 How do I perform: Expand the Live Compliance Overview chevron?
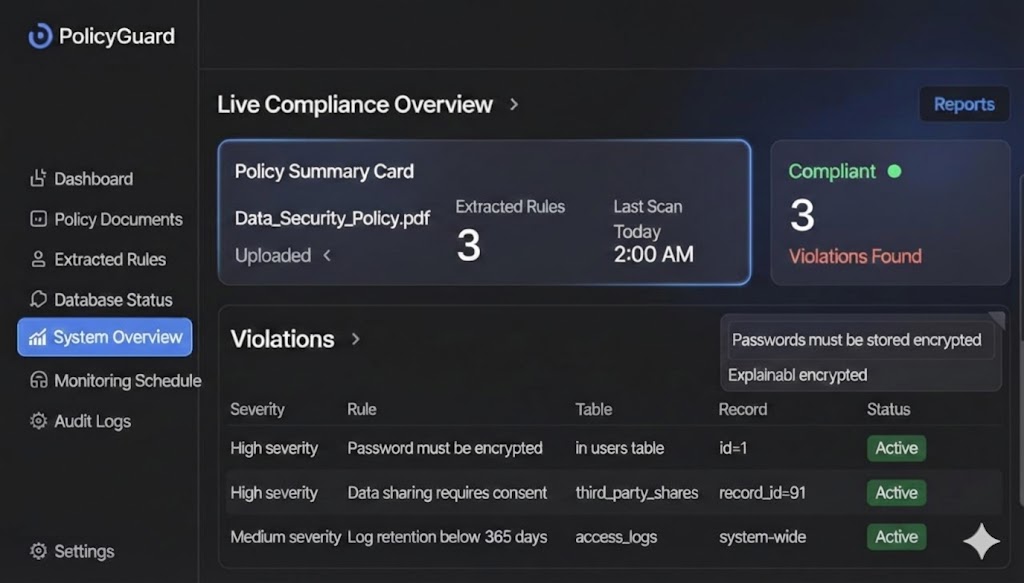[x=513, y=104]
